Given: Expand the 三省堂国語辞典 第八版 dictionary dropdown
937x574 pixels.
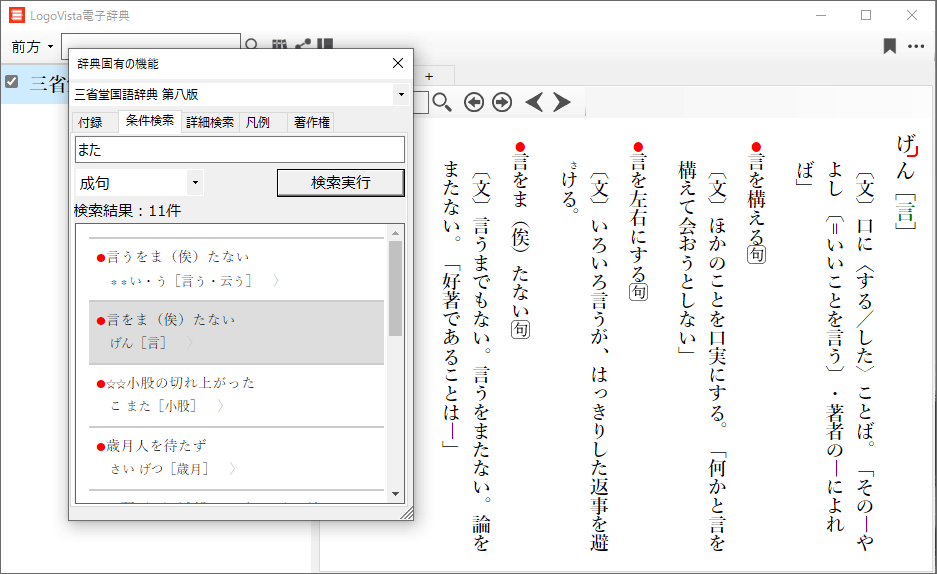Looking at the screenshot, I should (x=400, y=95).
